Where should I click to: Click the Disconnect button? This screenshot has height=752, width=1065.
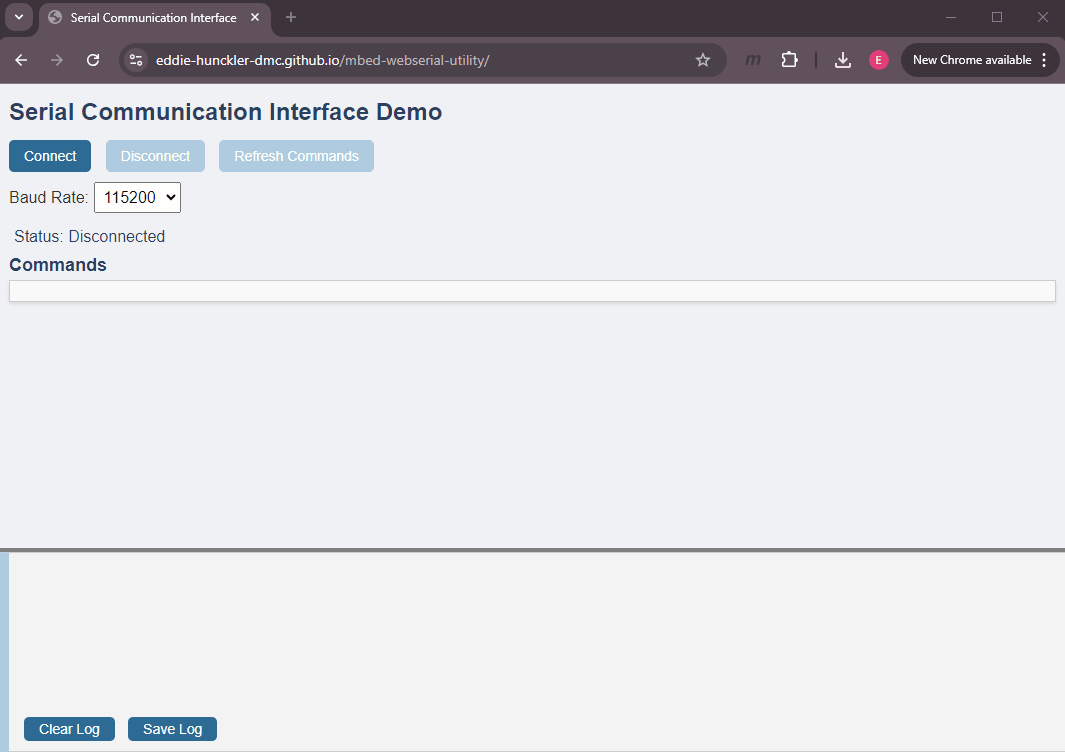155,156
